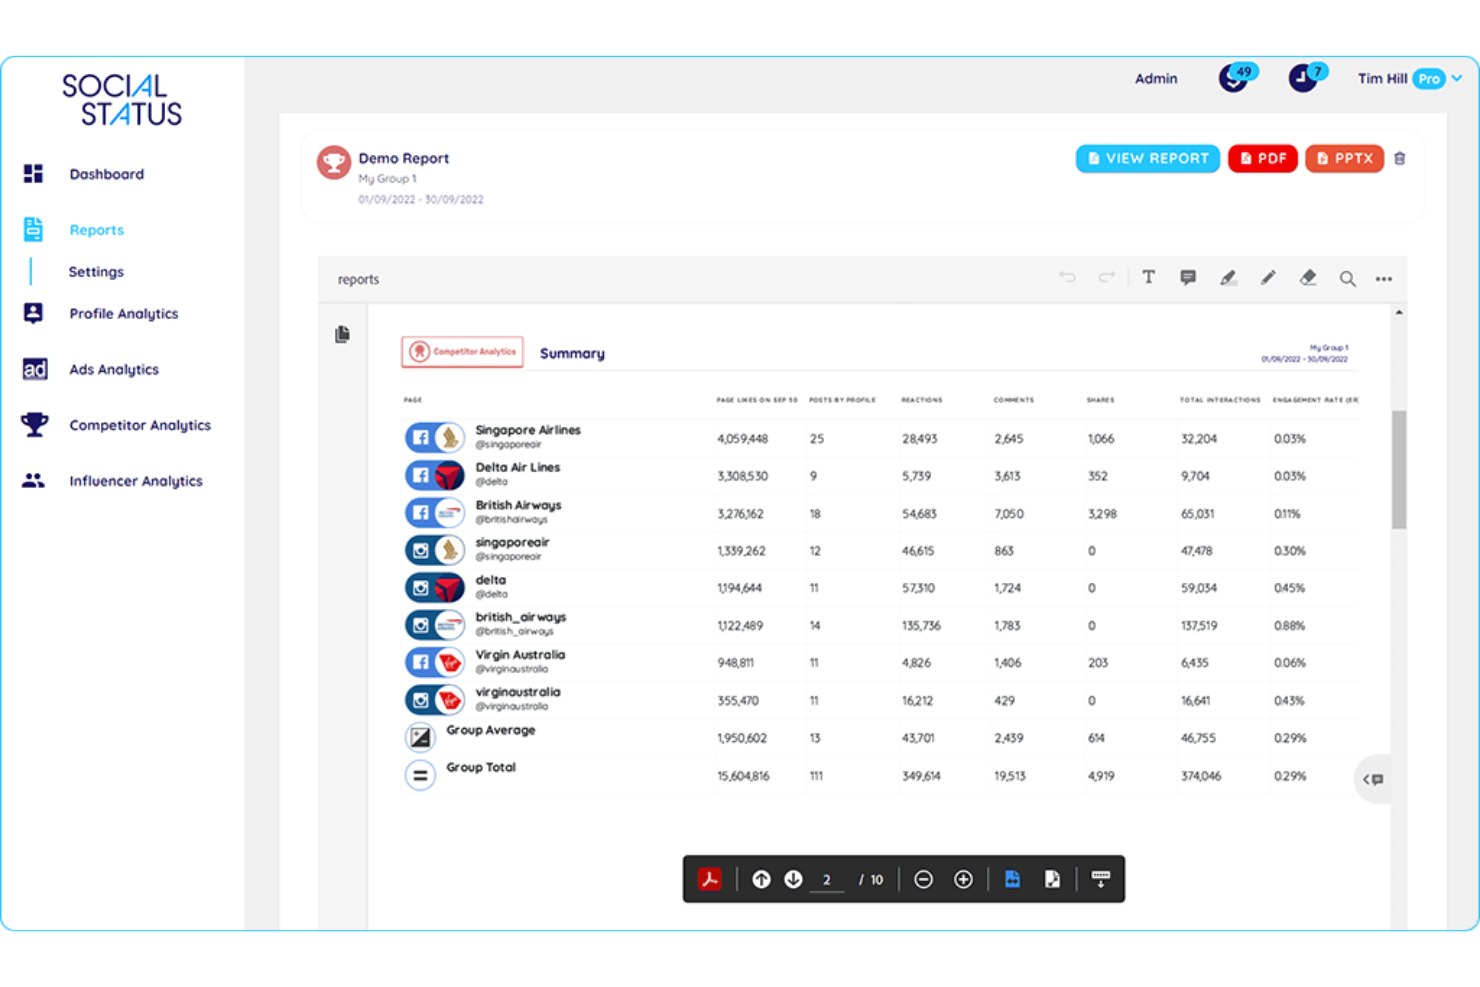Go to report Settings
The height and width of the screenshot is (987, 1480).
tap(96, 272)
